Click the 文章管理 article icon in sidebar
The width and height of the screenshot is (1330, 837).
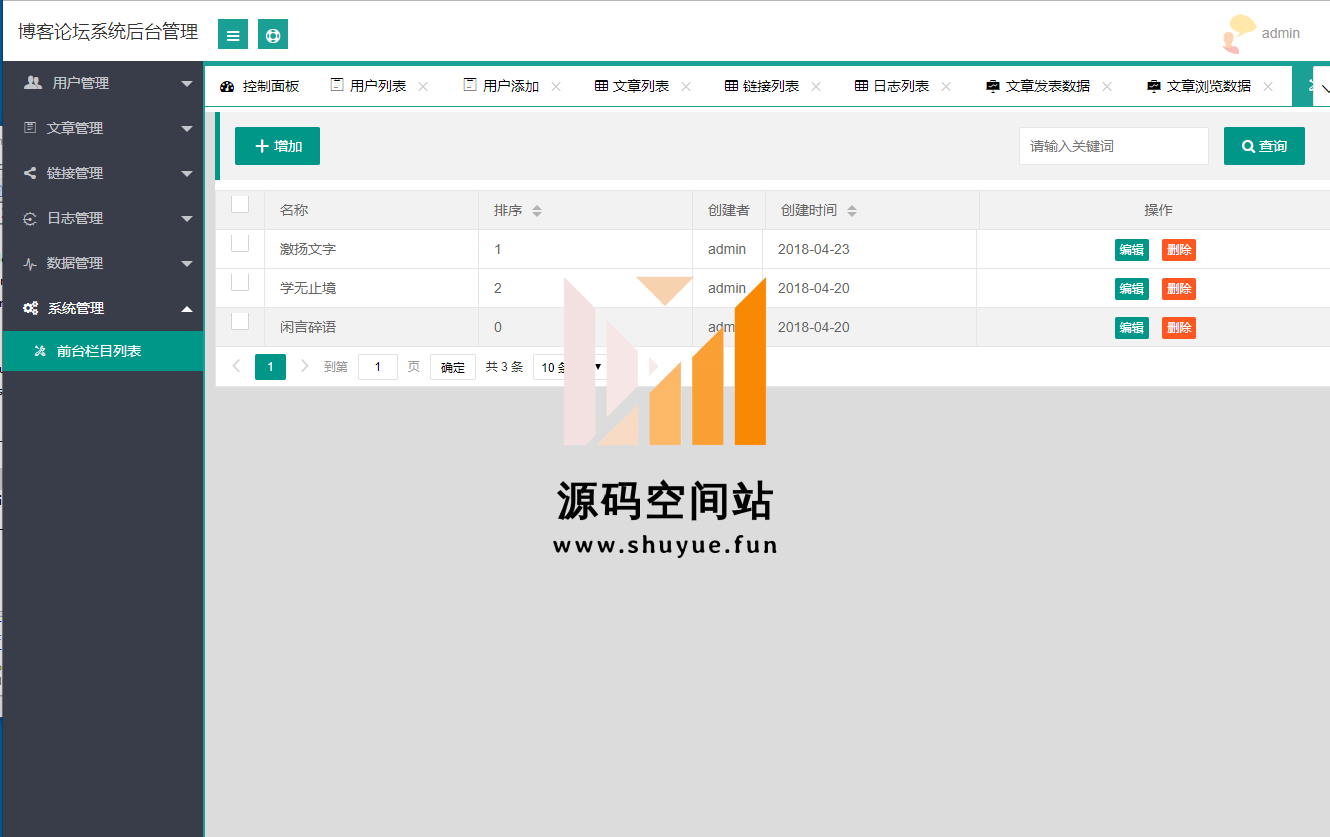(x=30, y=128)
